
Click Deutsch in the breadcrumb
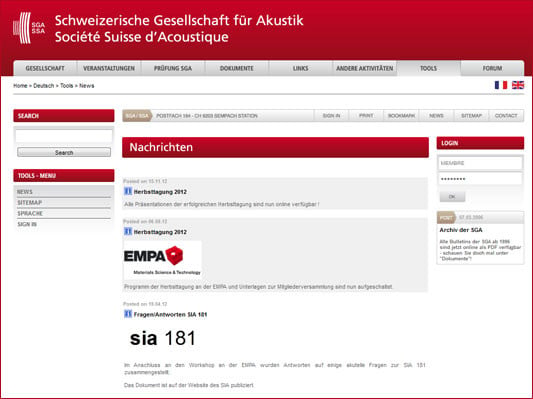click(44, 86)
